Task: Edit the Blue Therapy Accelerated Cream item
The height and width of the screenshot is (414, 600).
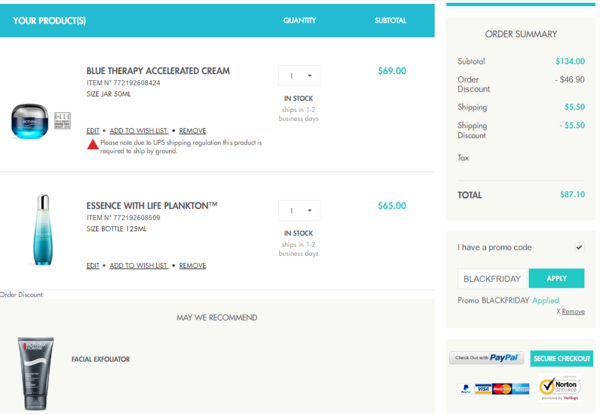Action: 93,131
